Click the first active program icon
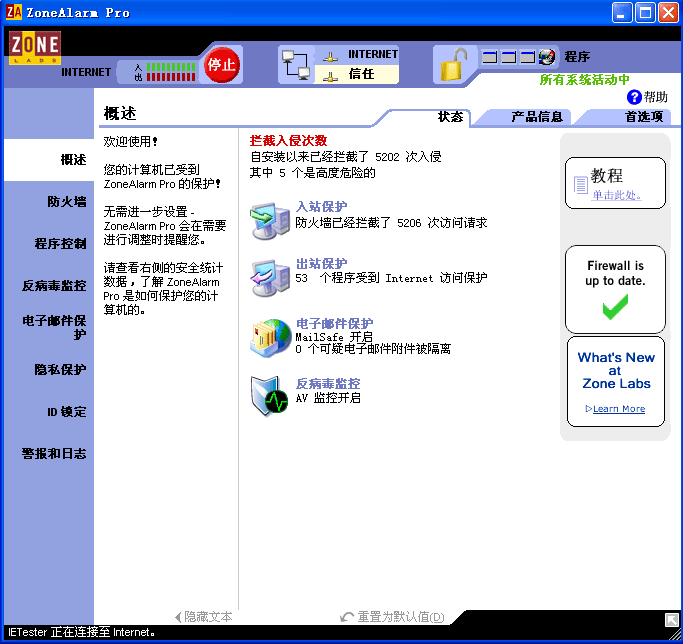Screen dimensions: 683x644 pyautogui.click(x=490, y=57)
